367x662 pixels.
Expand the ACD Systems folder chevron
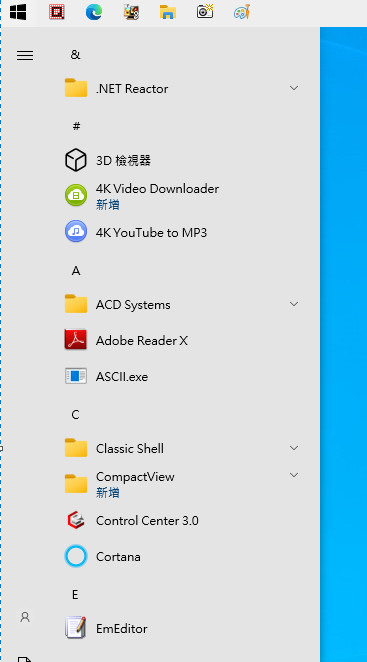coord(294,304)
